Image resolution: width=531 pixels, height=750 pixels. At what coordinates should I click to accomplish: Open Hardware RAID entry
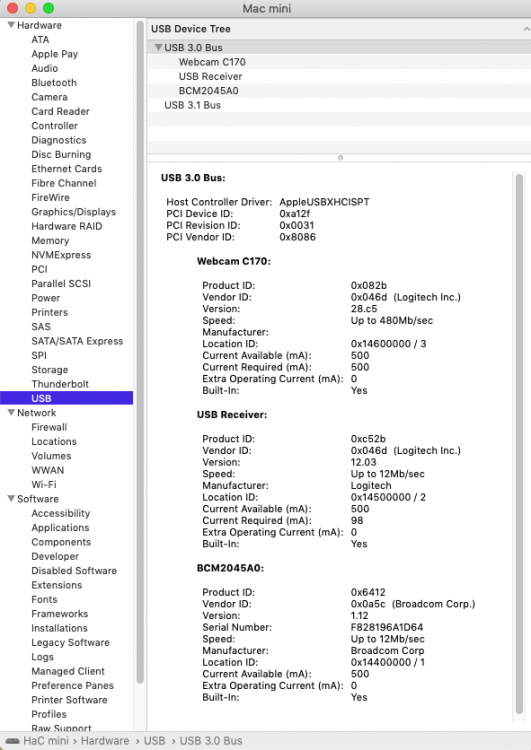click(x=66, y=226)
